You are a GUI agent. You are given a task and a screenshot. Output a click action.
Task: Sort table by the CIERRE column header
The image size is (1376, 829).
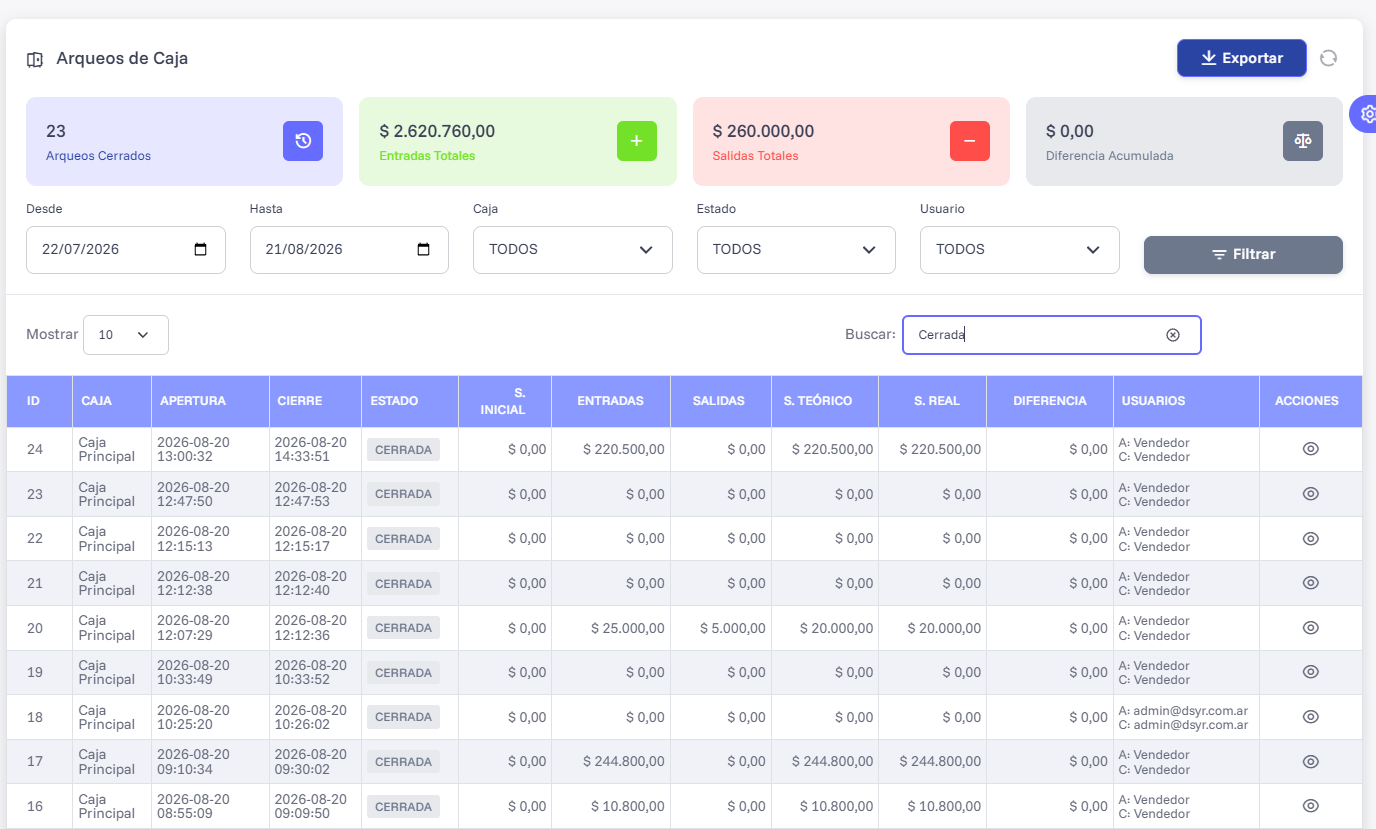click(315, 401)
